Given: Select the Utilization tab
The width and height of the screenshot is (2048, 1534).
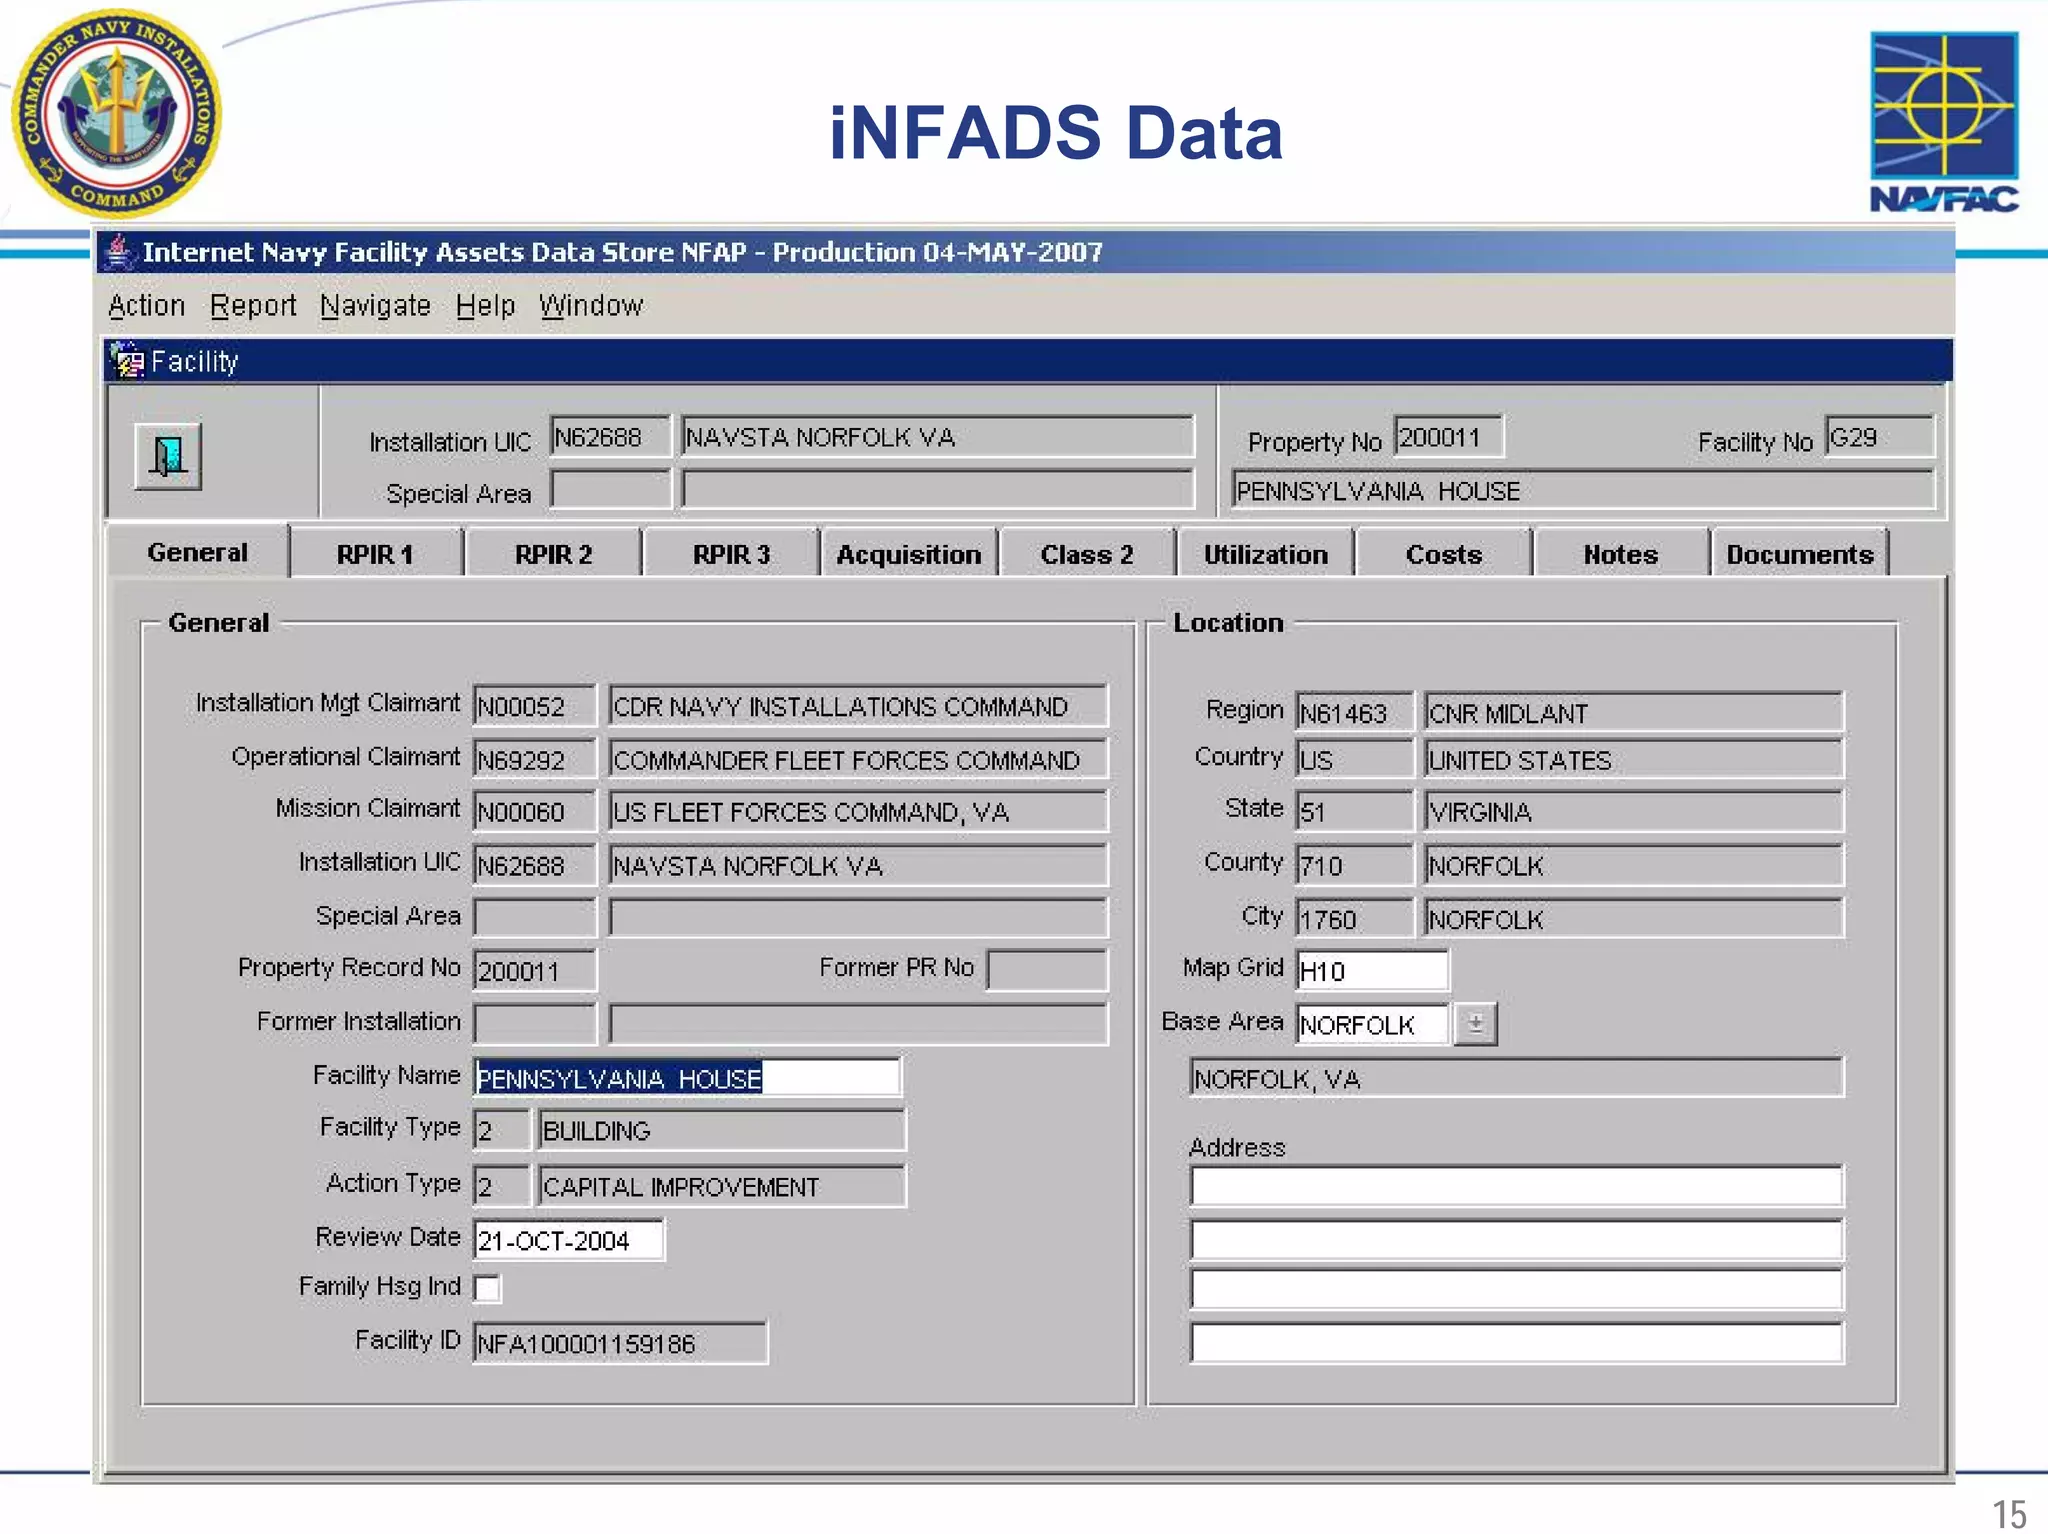Looking at the screenshot, I should pyautogui.click(x=1265, y=554).
